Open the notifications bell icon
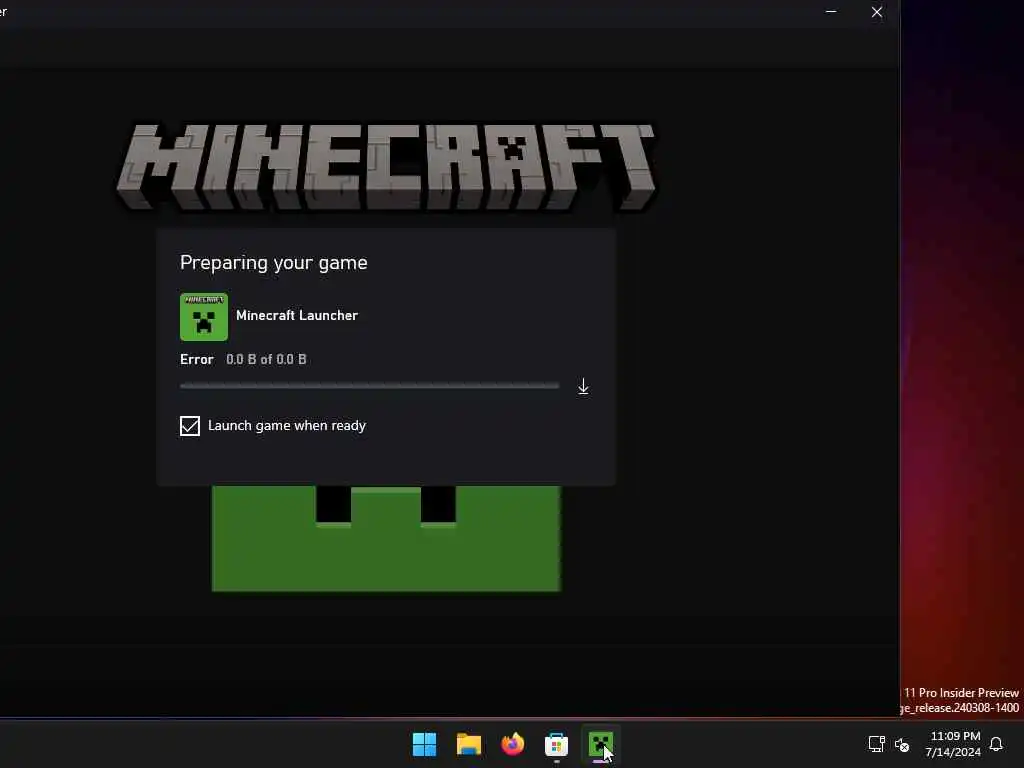 pos(996,744)
